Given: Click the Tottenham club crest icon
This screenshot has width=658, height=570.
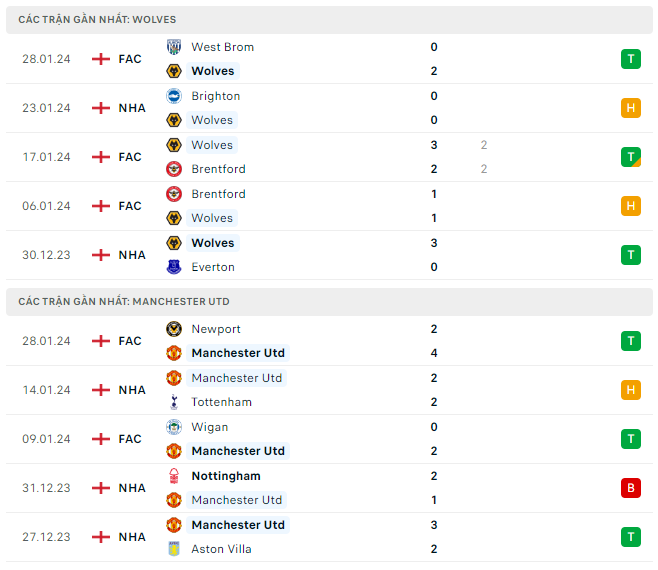Looking at the screenshot, I should [x=173, y=402].
